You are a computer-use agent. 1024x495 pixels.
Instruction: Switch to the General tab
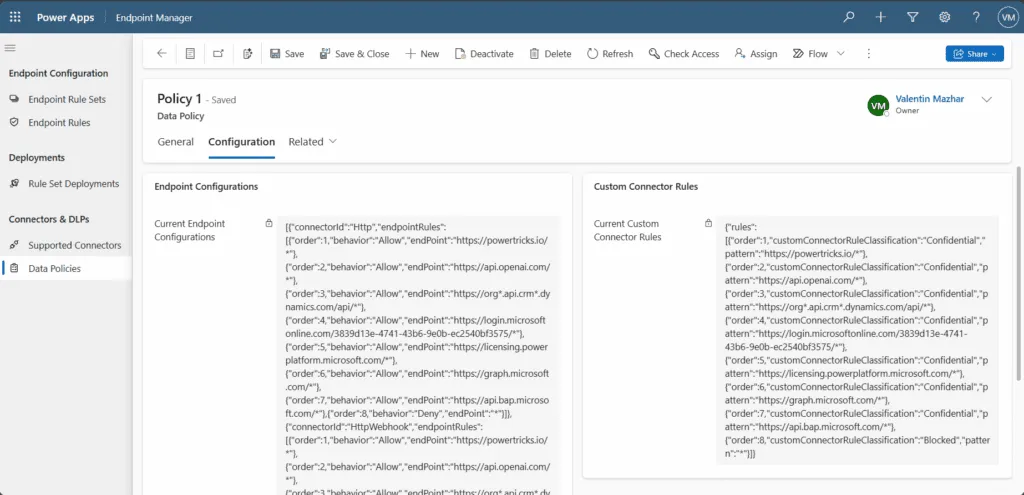[176, 142]
